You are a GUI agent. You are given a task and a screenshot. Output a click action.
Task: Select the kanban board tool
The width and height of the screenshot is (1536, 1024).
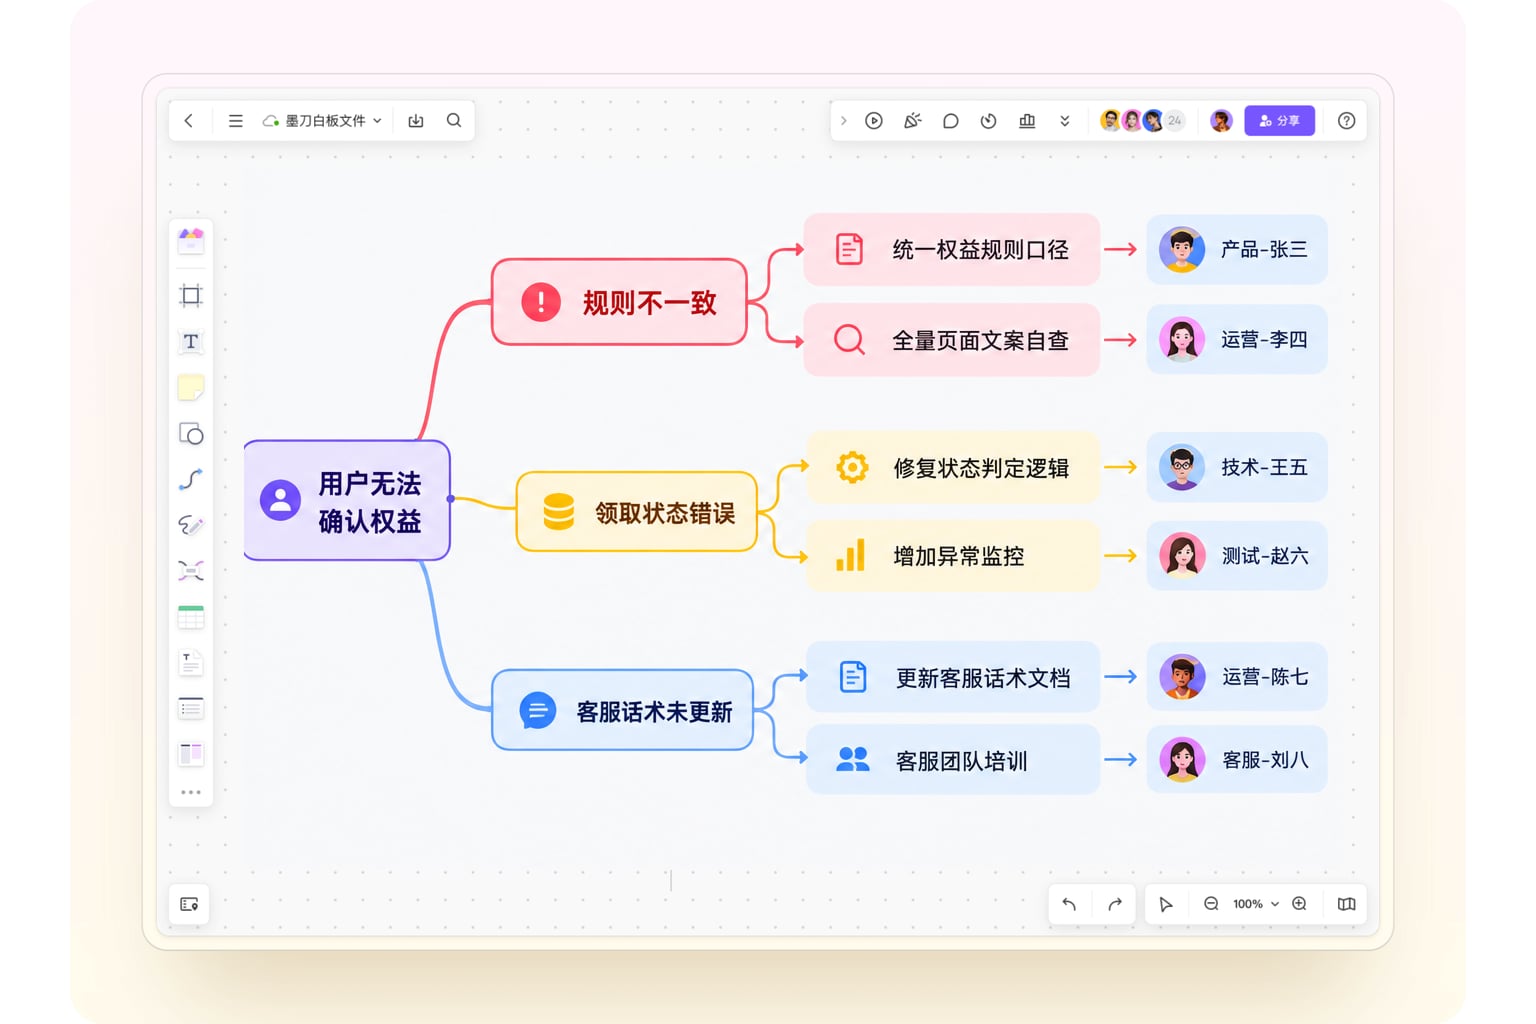tap(191, 754)
